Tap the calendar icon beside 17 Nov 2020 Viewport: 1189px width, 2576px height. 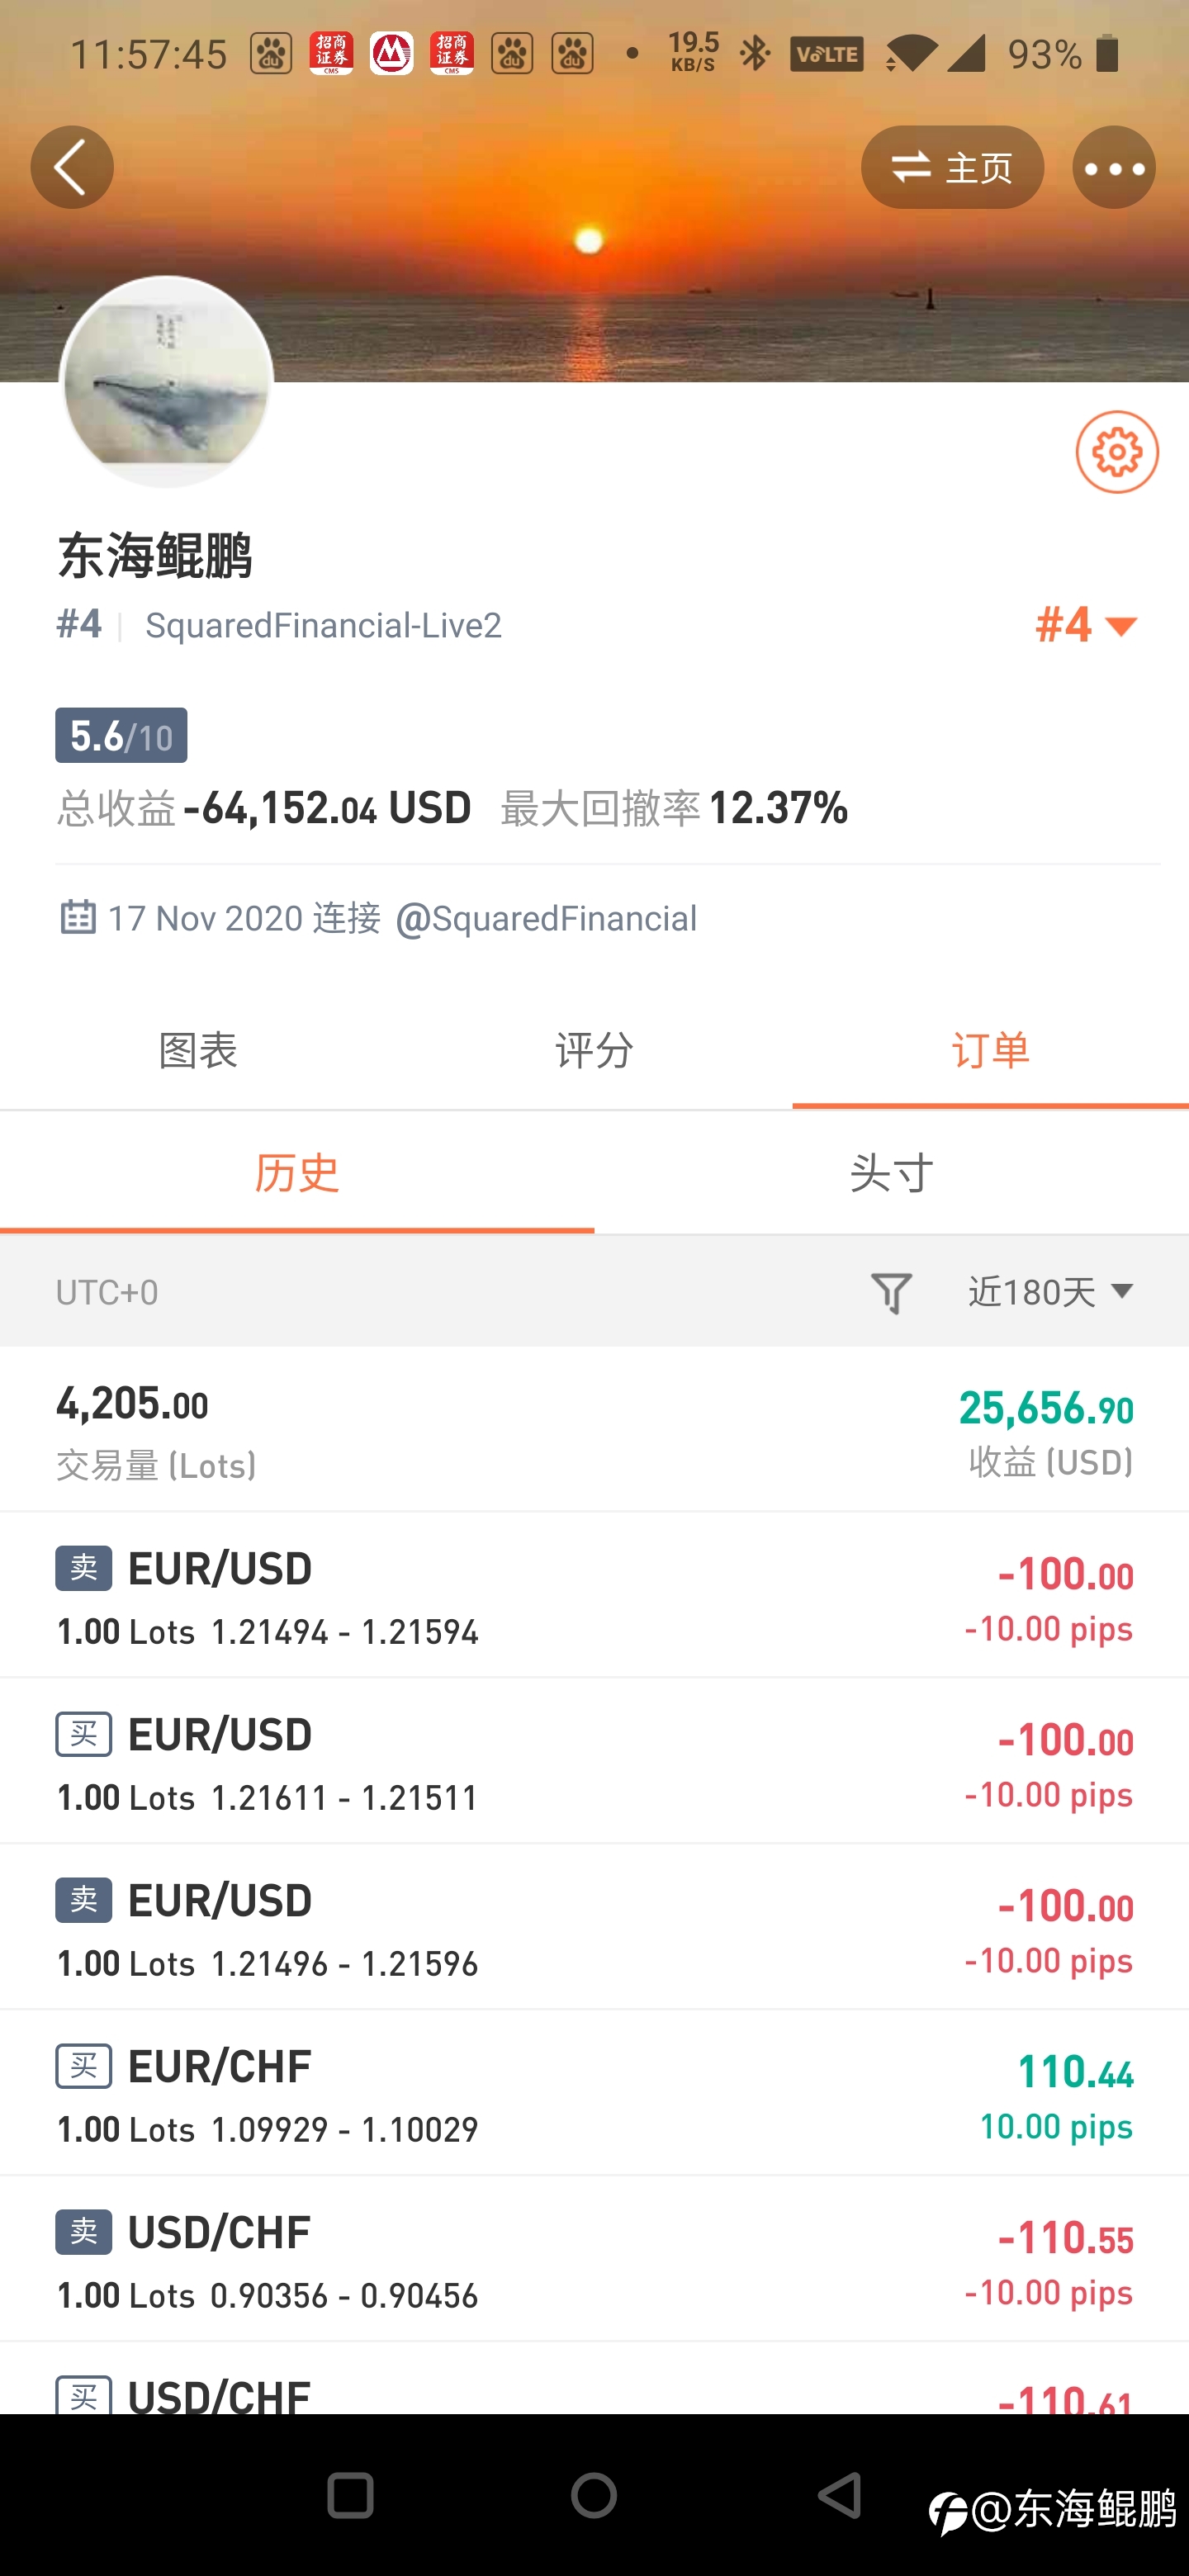click(77, 917)
